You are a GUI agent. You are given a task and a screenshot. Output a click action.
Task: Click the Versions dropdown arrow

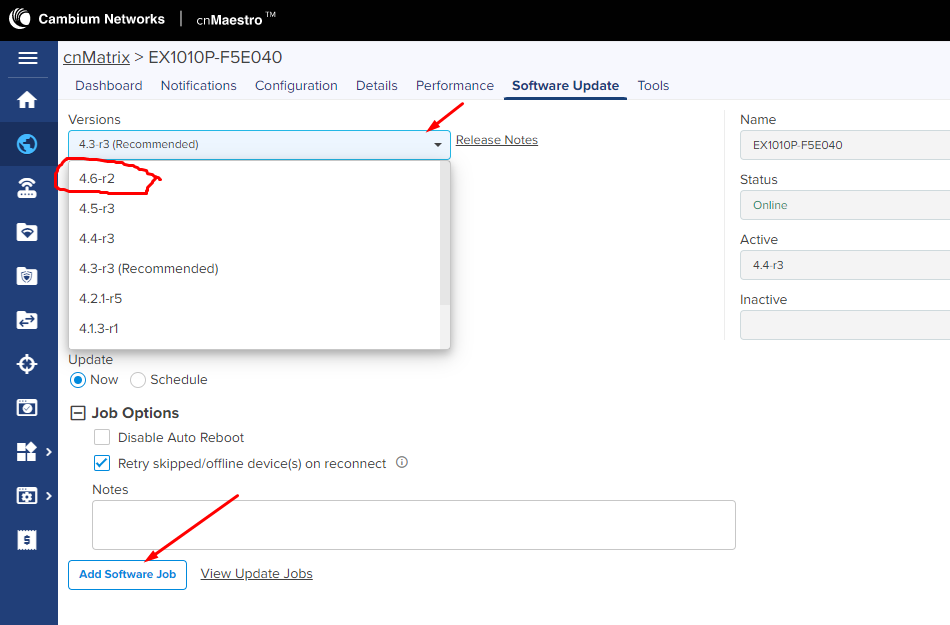click(x=437, y=145)
